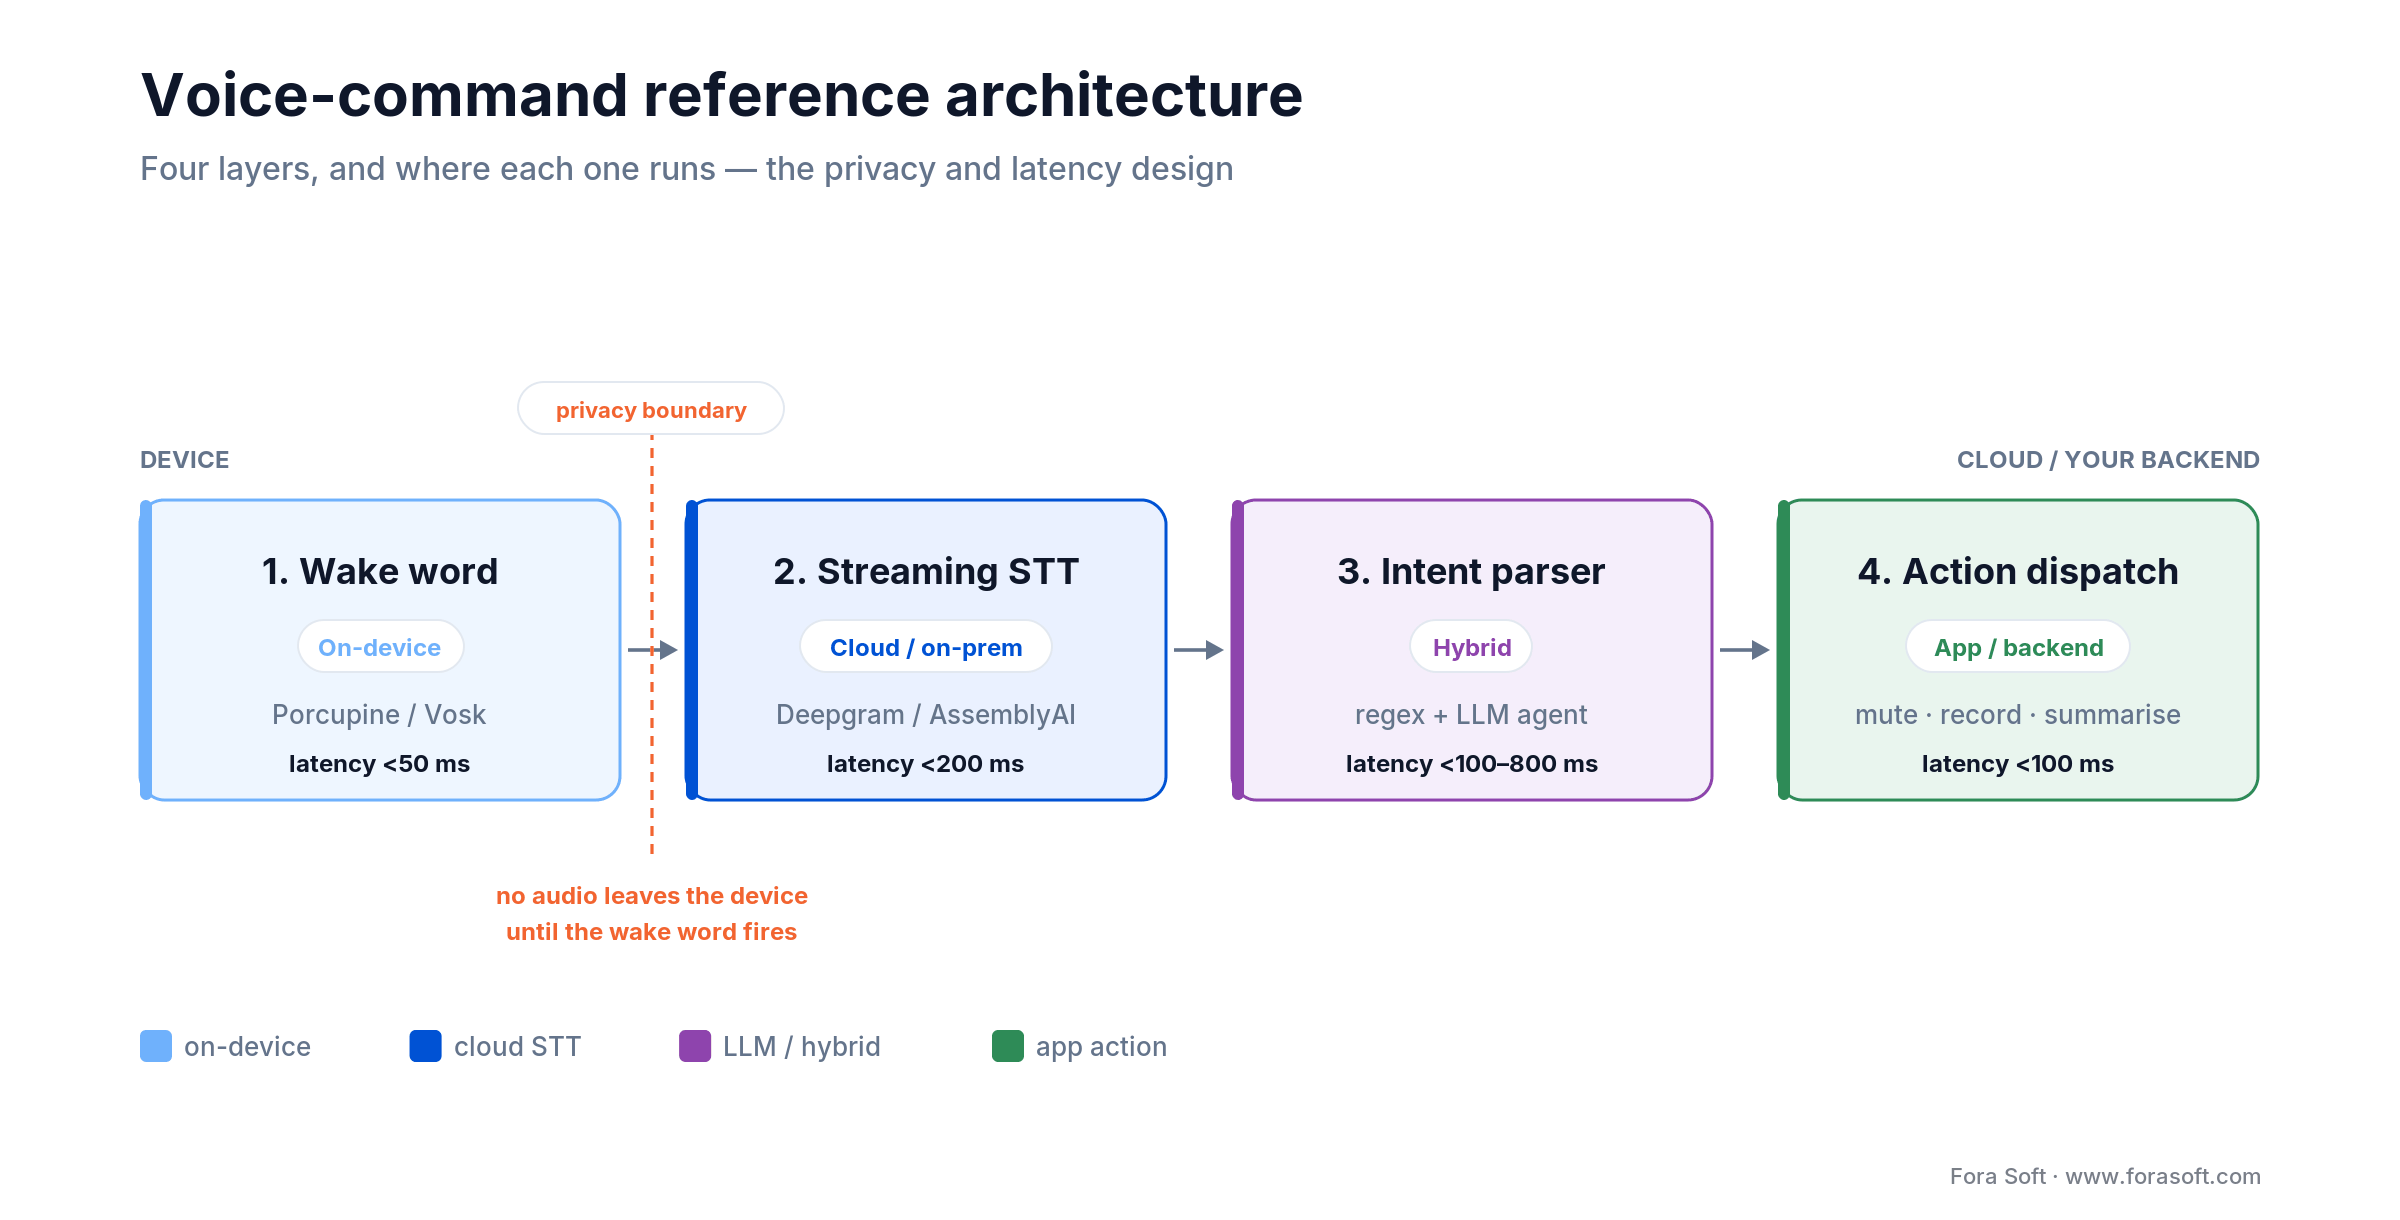
Task: Click 'no audio leaves the device' note
Action: pos(652,895)
